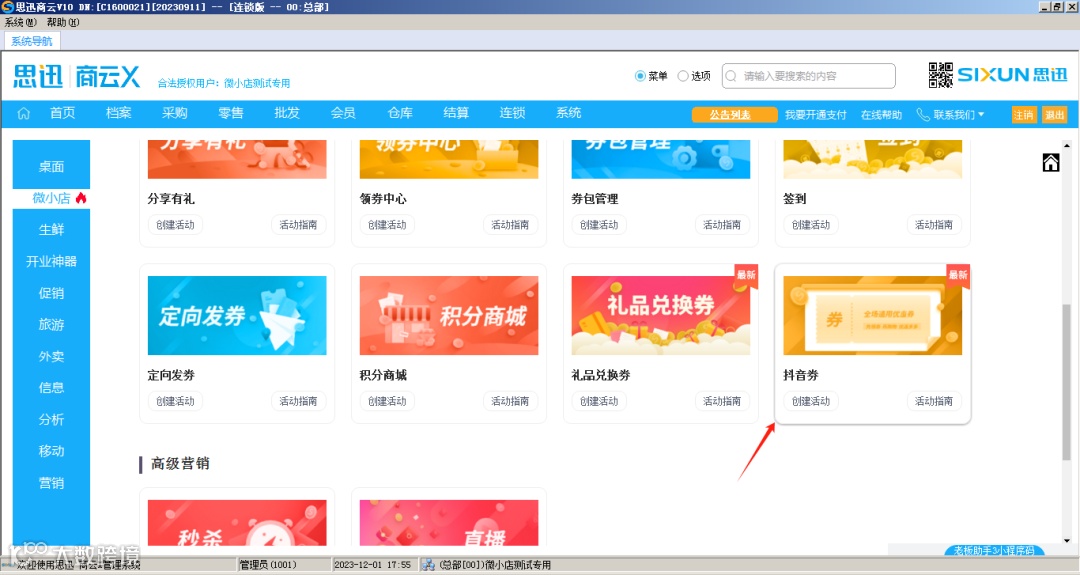
Task: Open the 帮助 menu in menu bar
Action: [63, 22]
